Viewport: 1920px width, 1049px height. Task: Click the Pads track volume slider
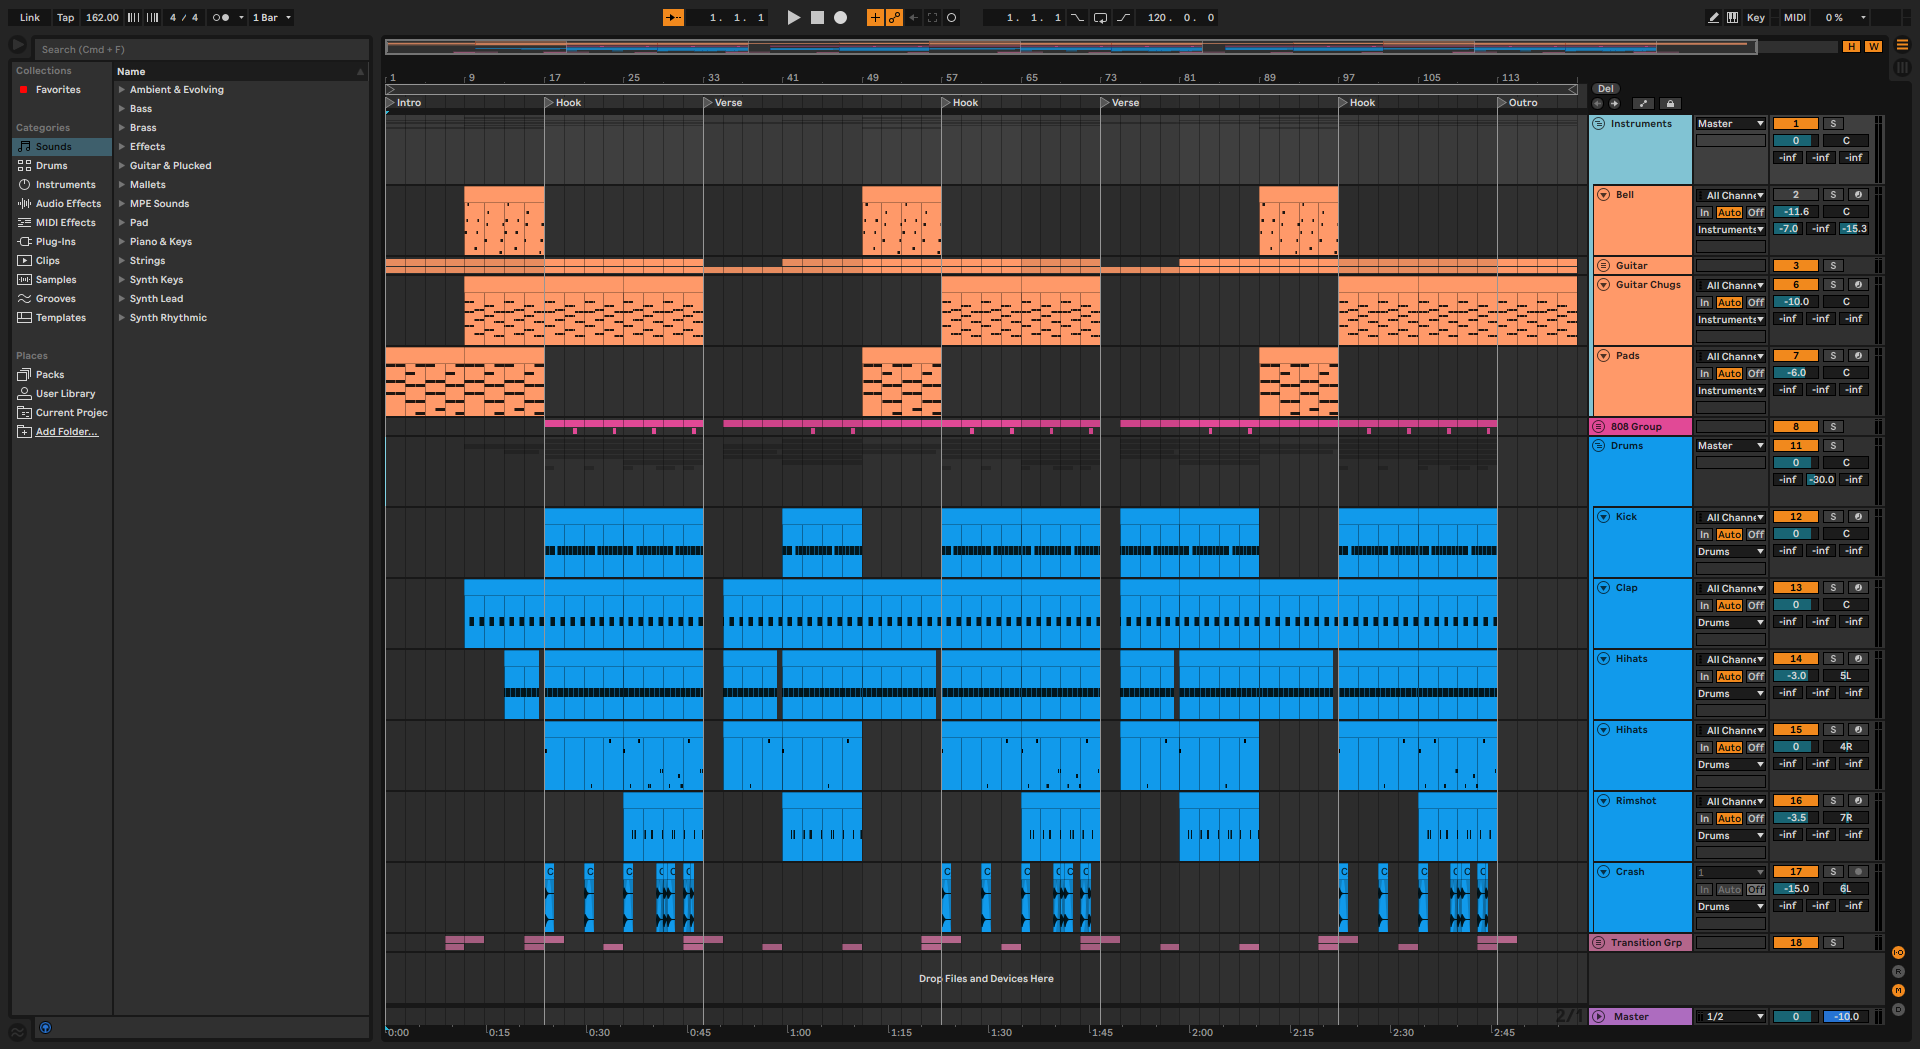click(1795, 373)
